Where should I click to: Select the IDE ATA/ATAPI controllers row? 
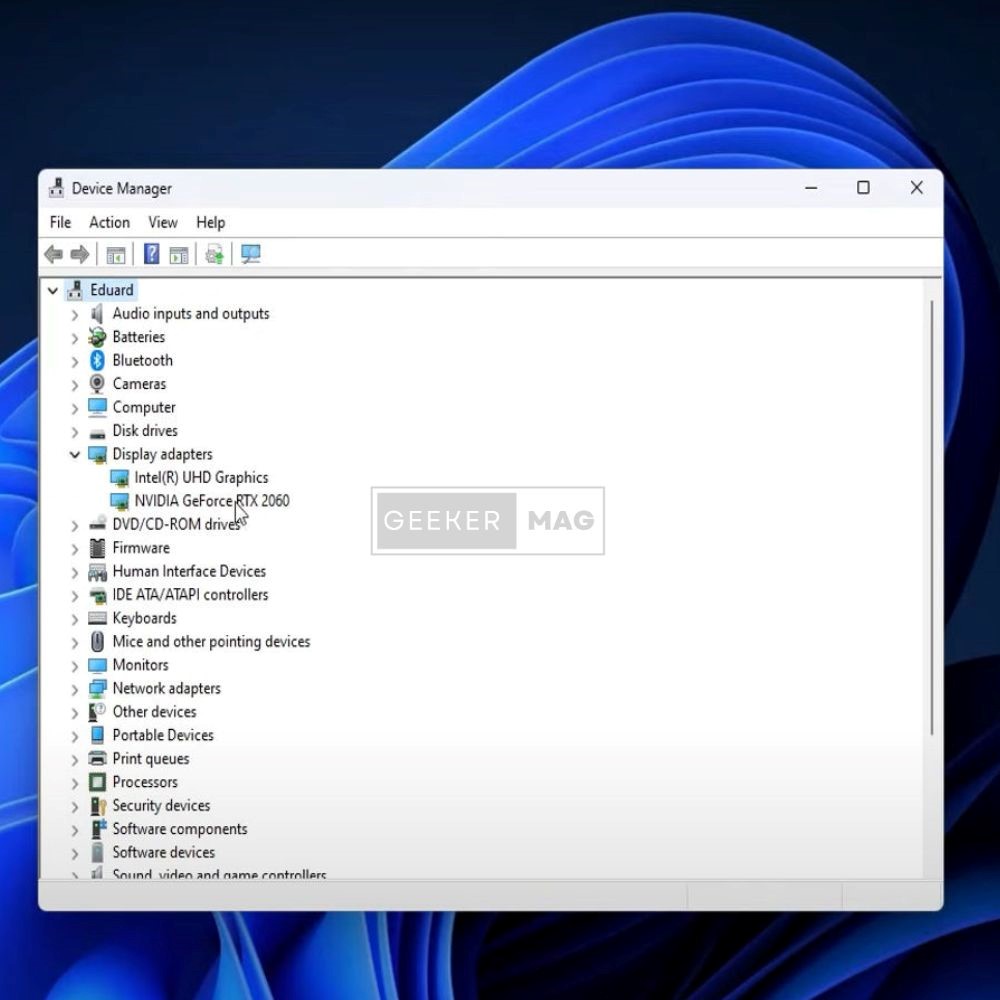coord(190,595)
